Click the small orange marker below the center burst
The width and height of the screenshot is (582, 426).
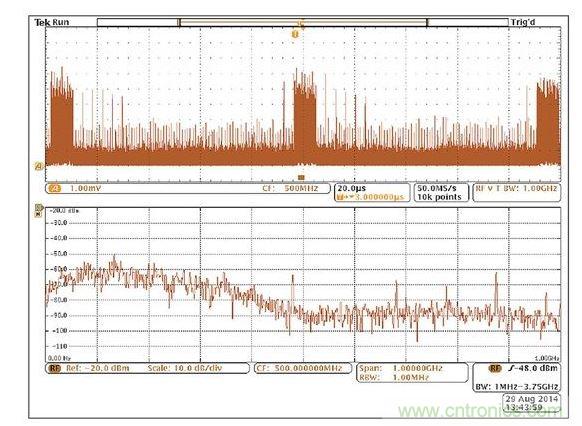pos(301,178)
